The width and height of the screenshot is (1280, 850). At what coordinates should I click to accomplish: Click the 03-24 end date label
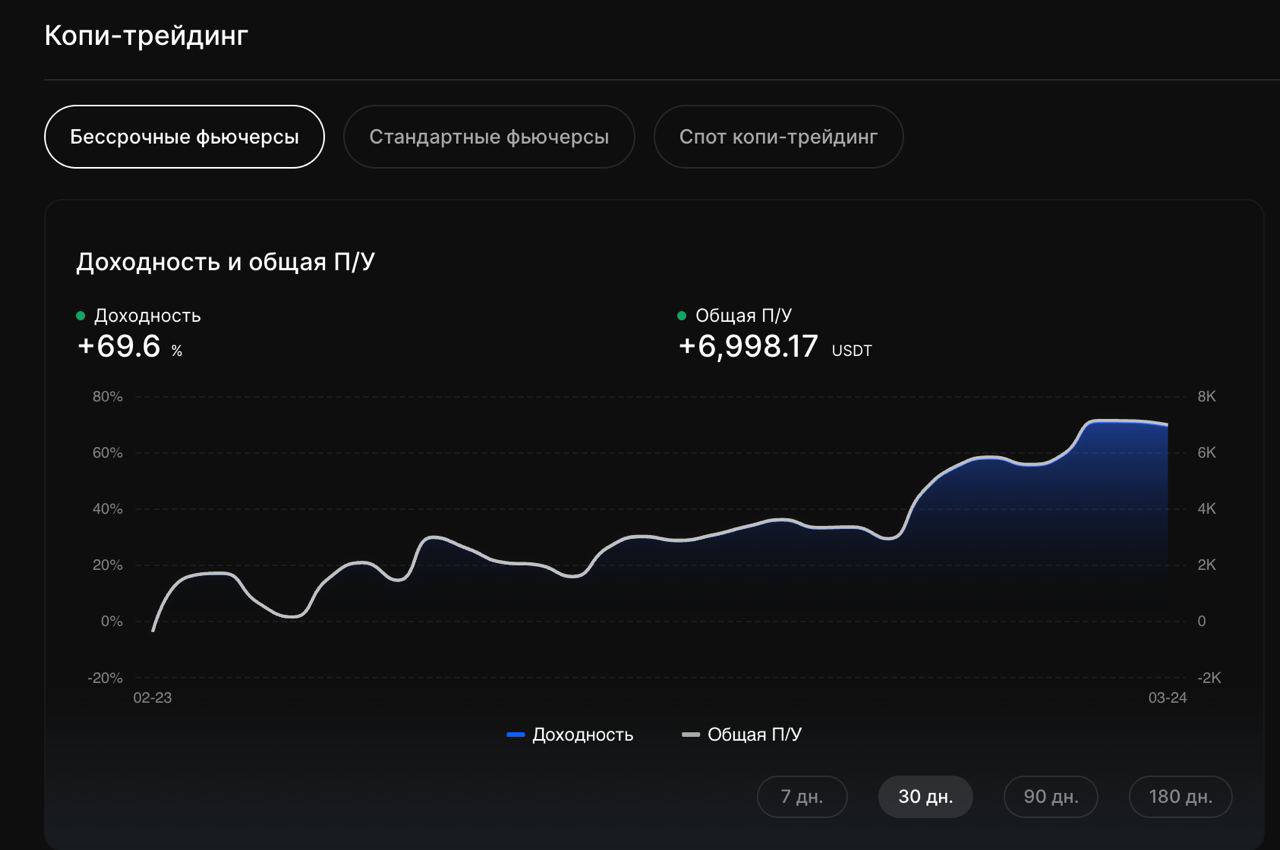coord(1167,698)
